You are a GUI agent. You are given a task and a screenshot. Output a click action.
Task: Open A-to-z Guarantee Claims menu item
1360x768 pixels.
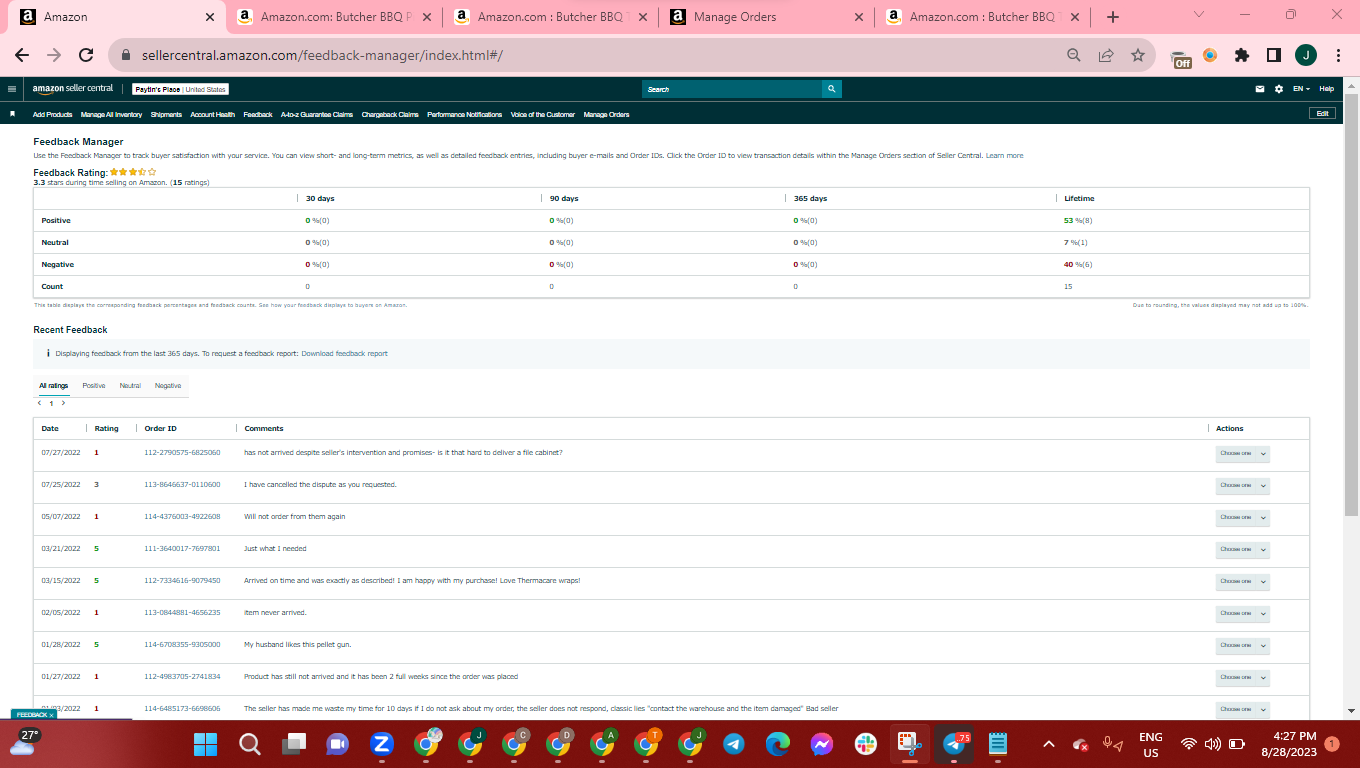point(317,115)
